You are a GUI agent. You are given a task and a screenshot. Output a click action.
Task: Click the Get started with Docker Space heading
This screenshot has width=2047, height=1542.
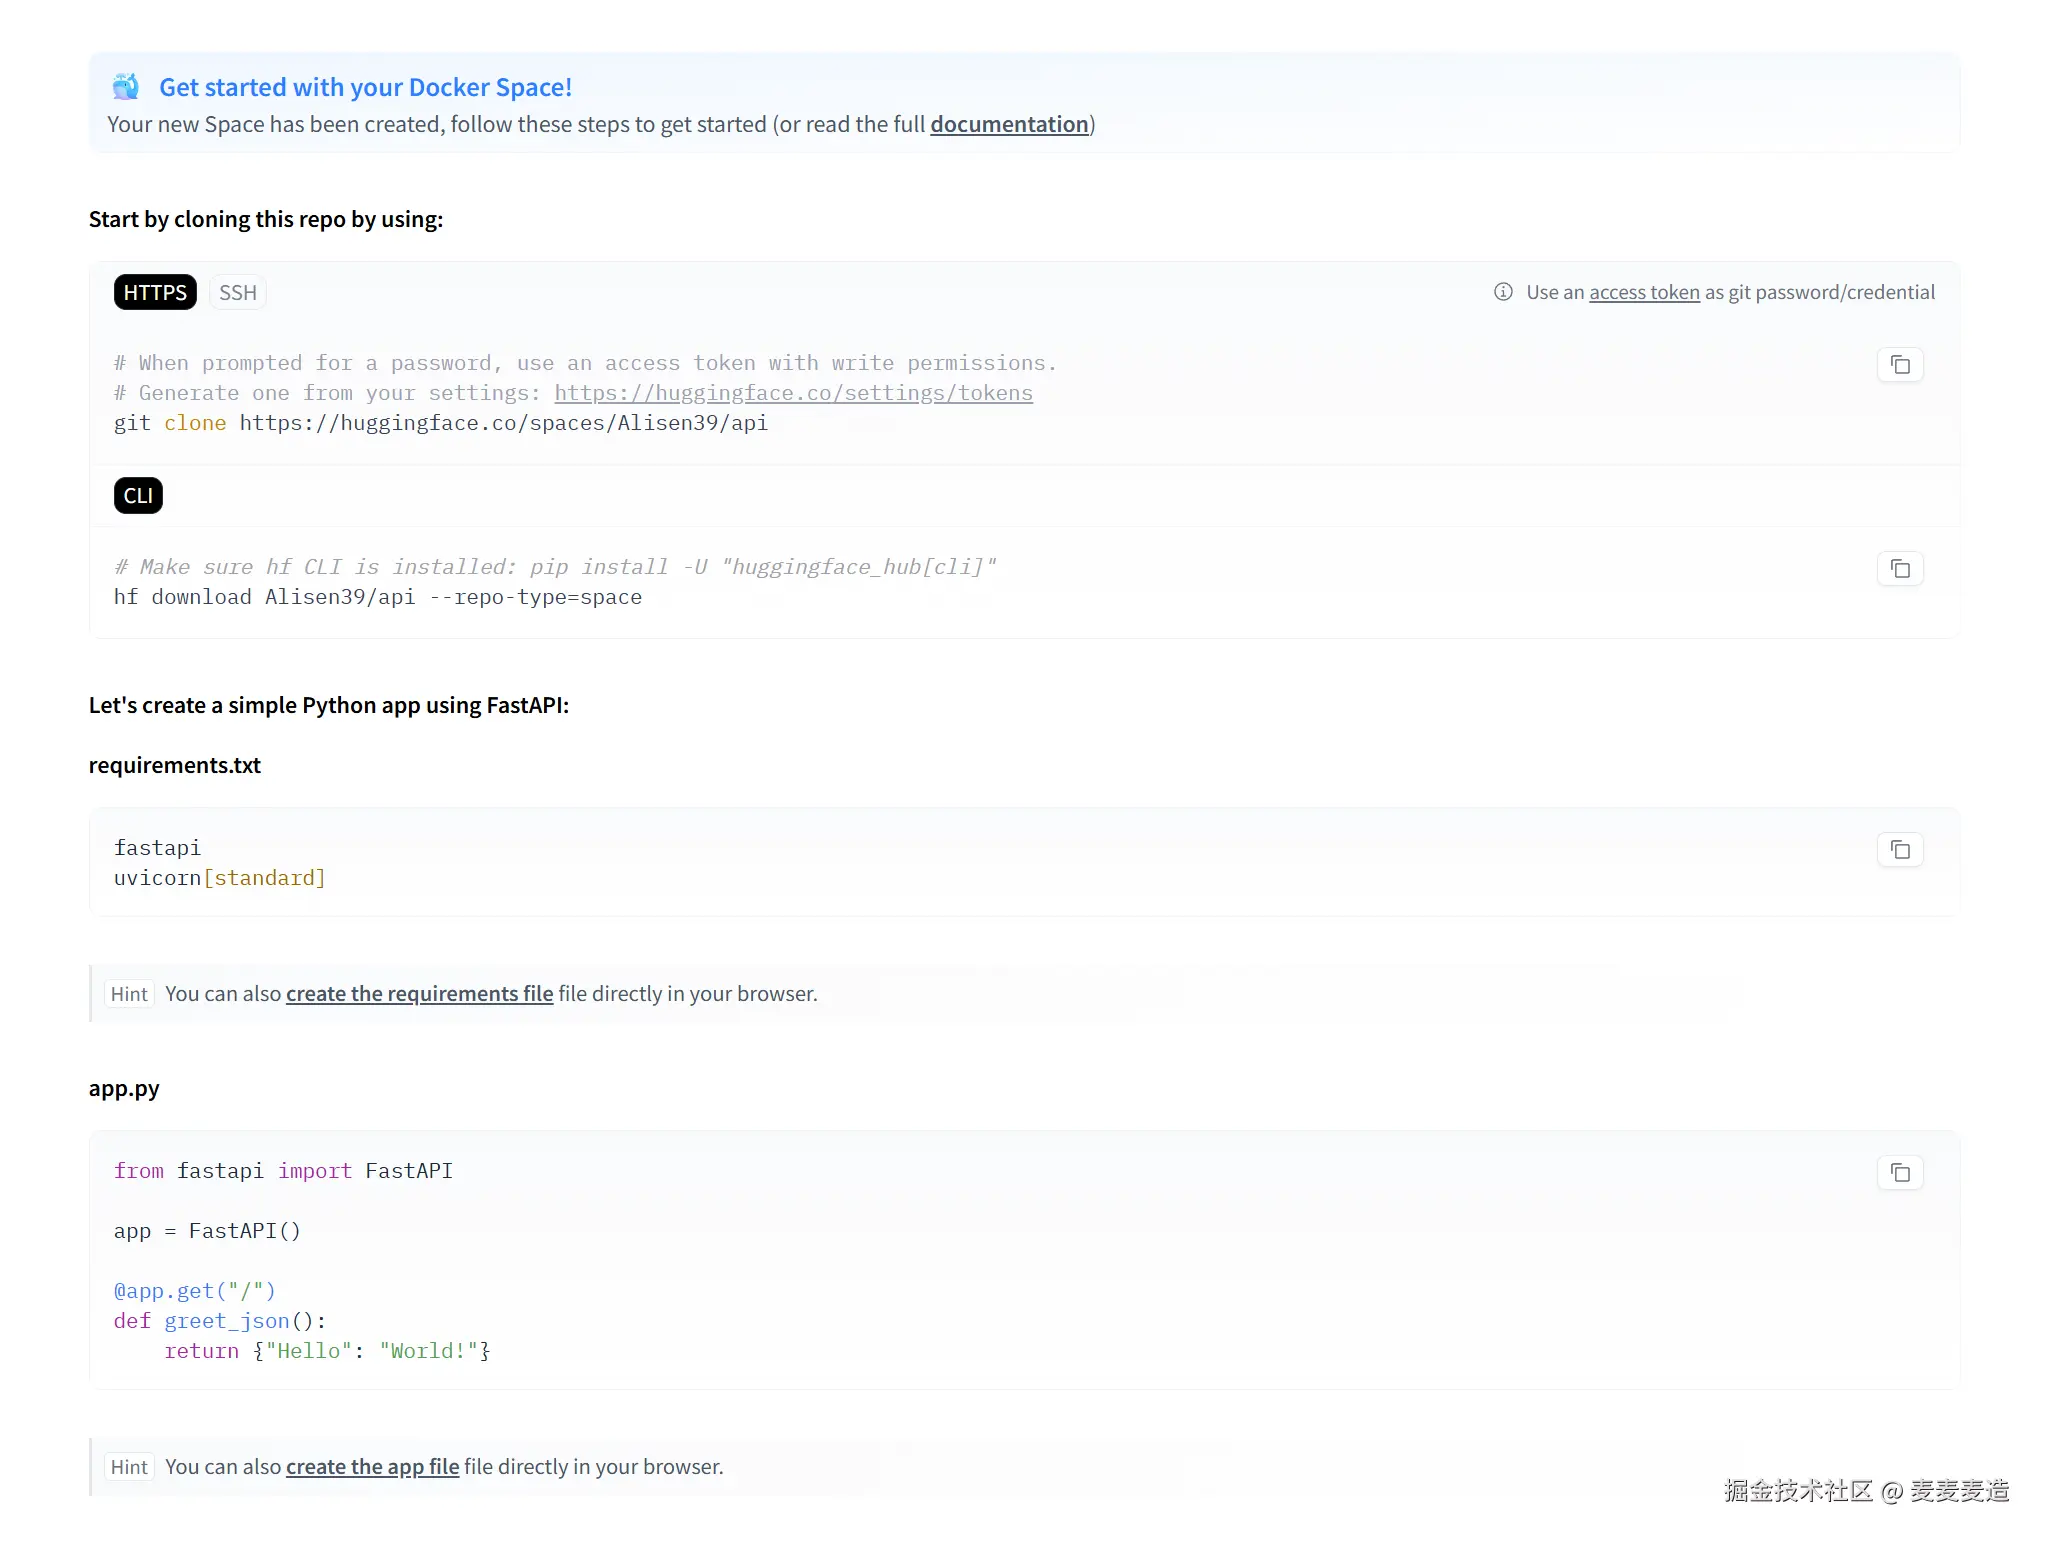(365, 87)
